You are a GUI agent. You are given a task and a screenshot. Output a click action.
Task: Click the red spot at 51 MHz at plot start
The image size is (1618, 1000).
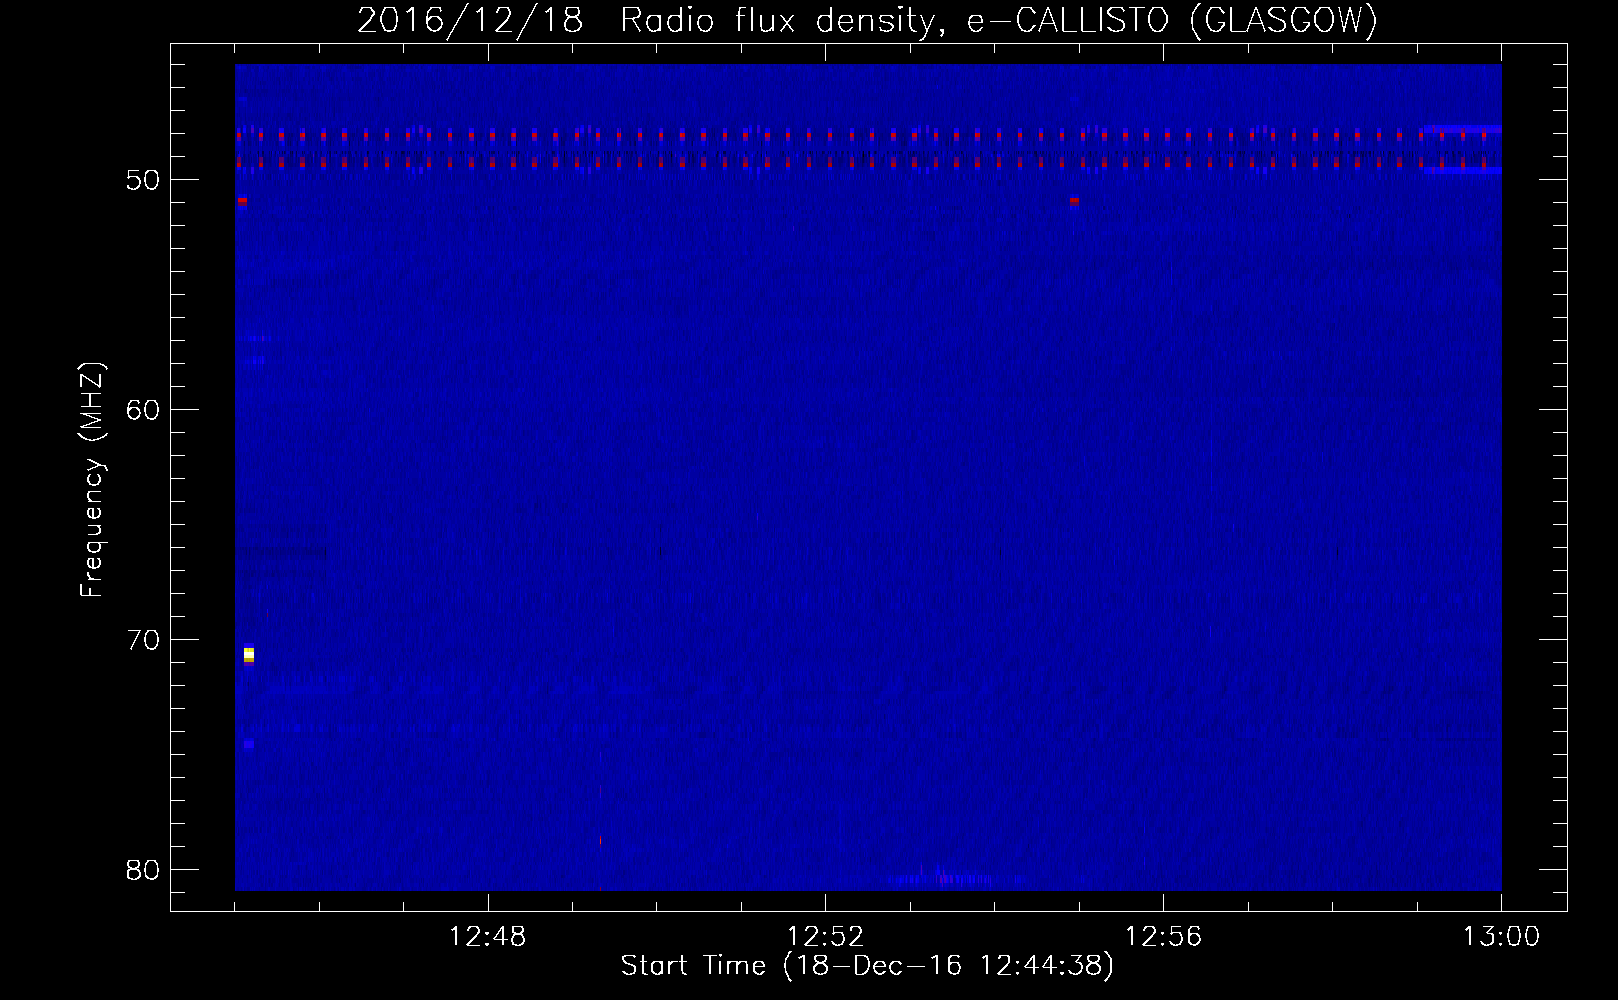click(242, 201)
